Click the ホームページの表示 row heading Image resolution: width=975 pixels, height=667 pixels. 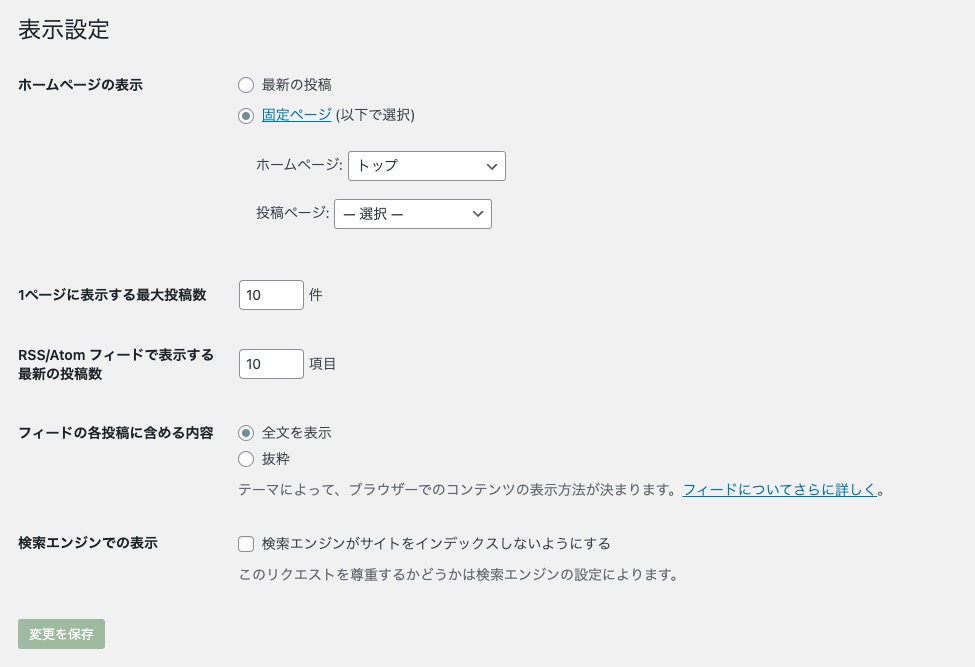pyautogui.click(x=81, y=85)
